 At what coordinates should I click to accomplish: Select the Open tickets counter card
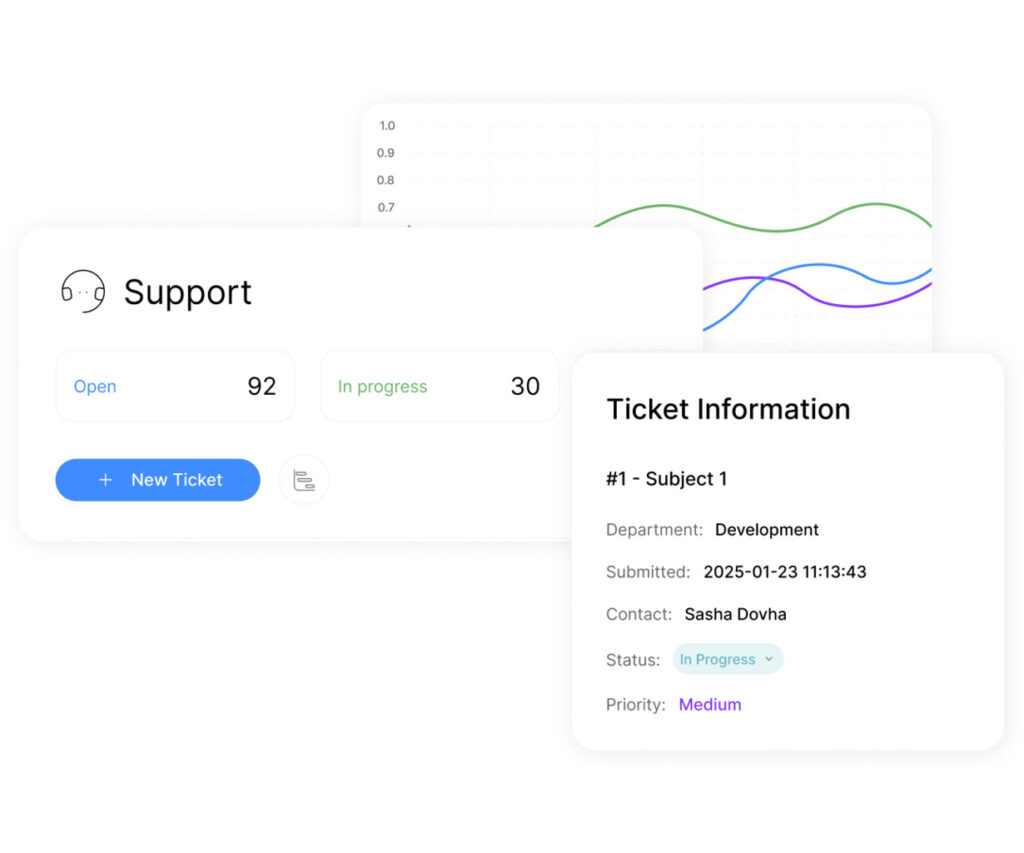175,386
